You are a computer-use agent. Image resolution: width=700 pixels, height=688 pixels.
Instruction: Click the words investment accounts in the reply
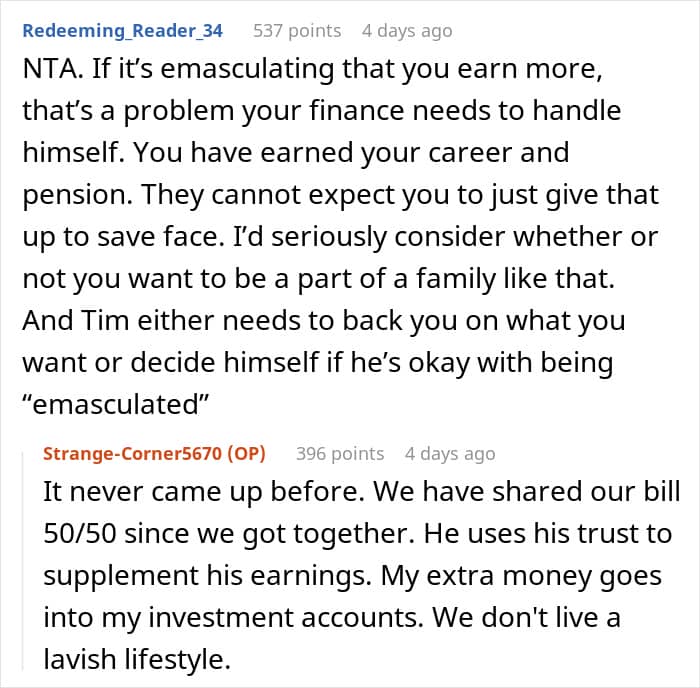pos(285,617)
